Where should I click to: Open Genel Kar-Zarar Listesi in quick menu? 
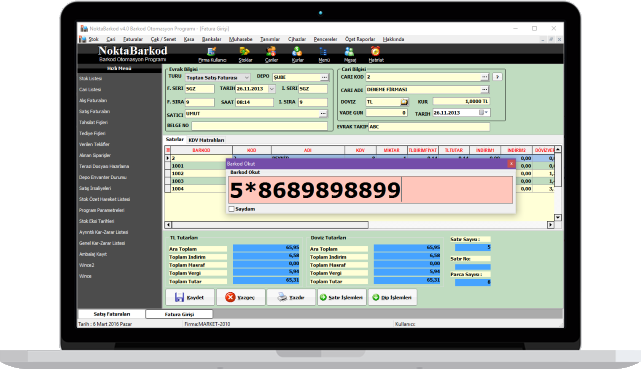(x=102, y=243)
